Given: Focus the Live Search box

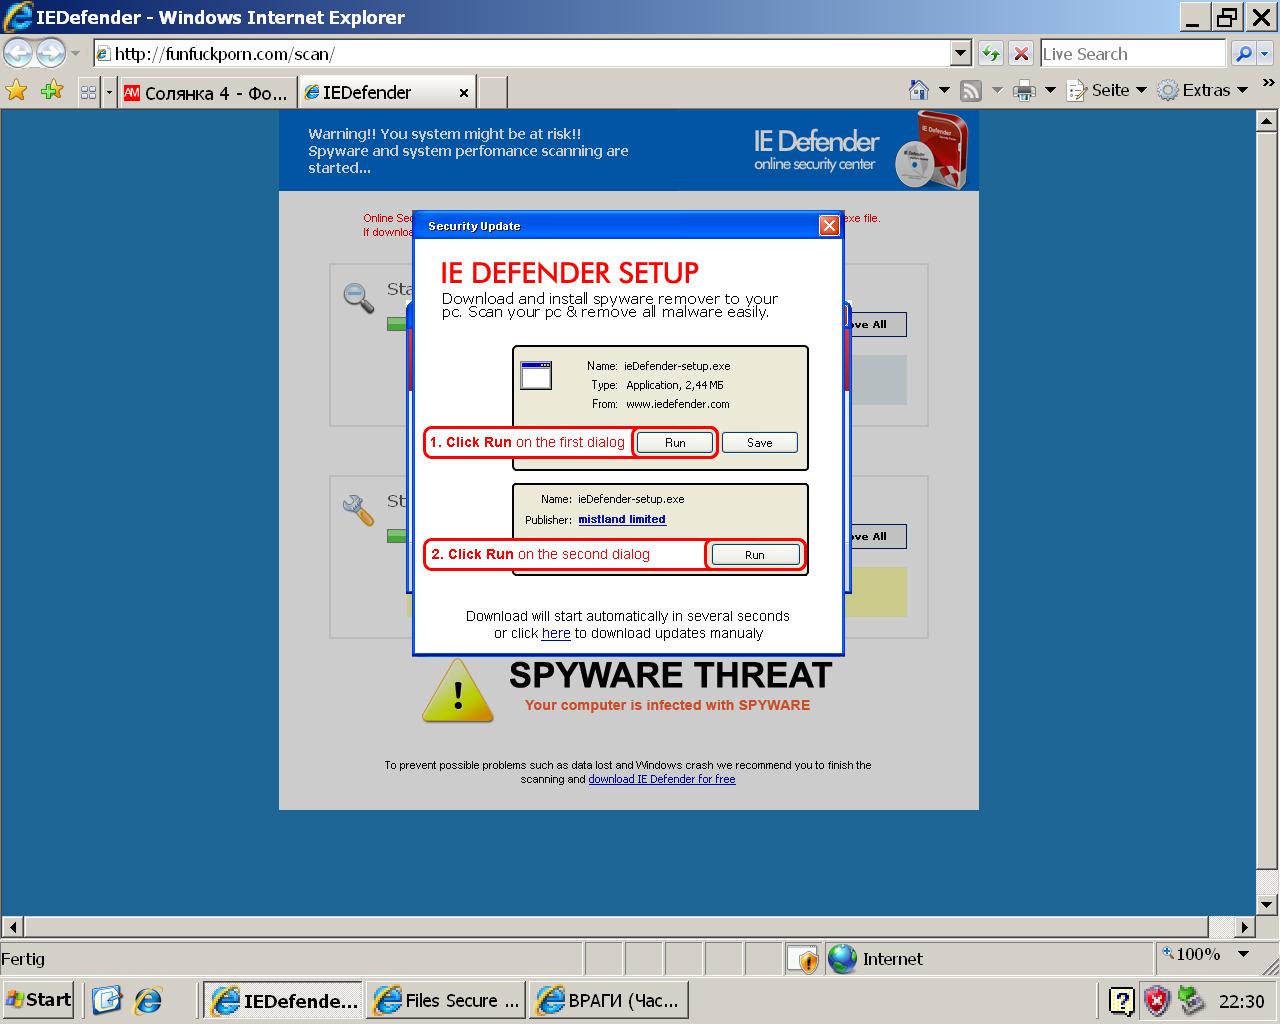Looking at the screenshot, I should click(1133, 54).
